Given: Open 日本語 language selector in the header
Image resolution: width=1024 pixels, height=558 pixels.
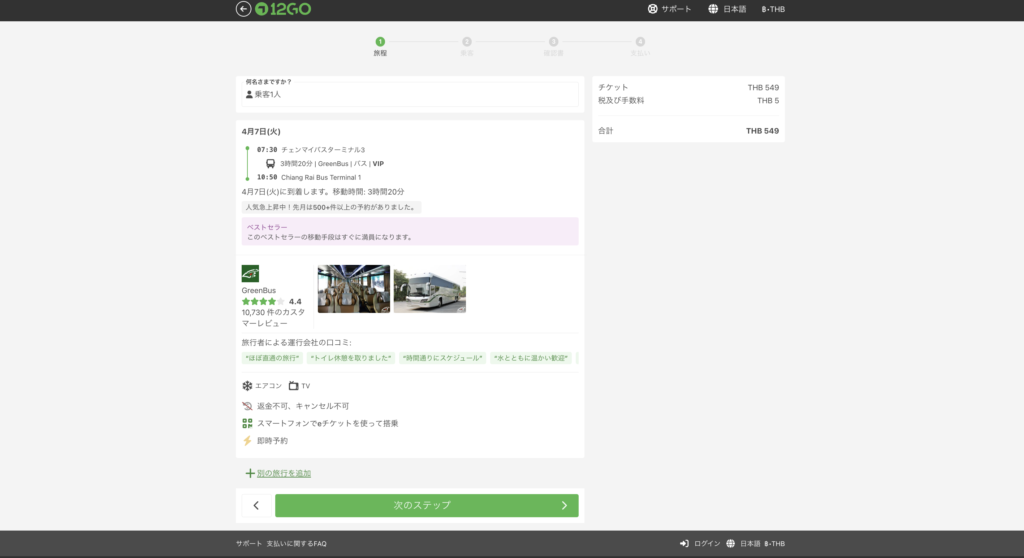Looking at the screenshot, I should click(735, 9).
